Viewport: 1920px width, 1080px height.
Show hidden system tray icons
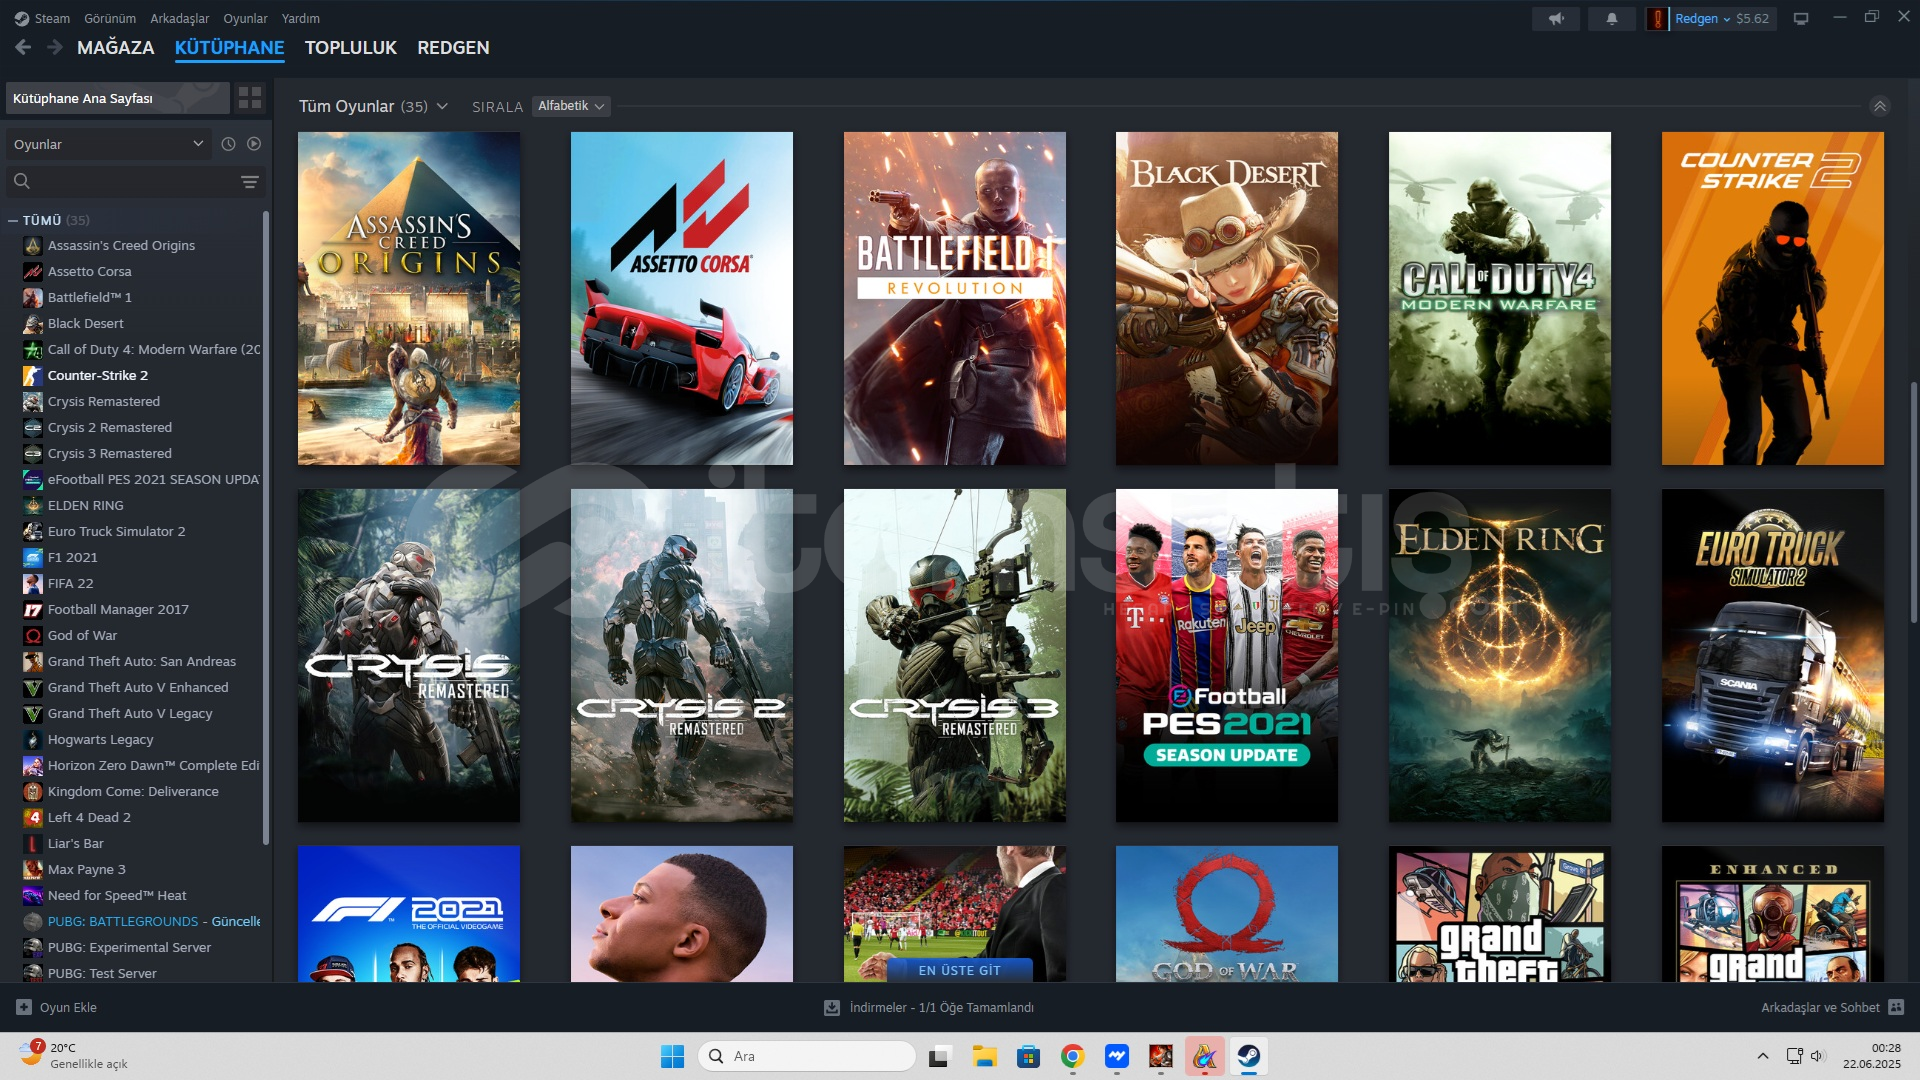pos(1763,1056)
